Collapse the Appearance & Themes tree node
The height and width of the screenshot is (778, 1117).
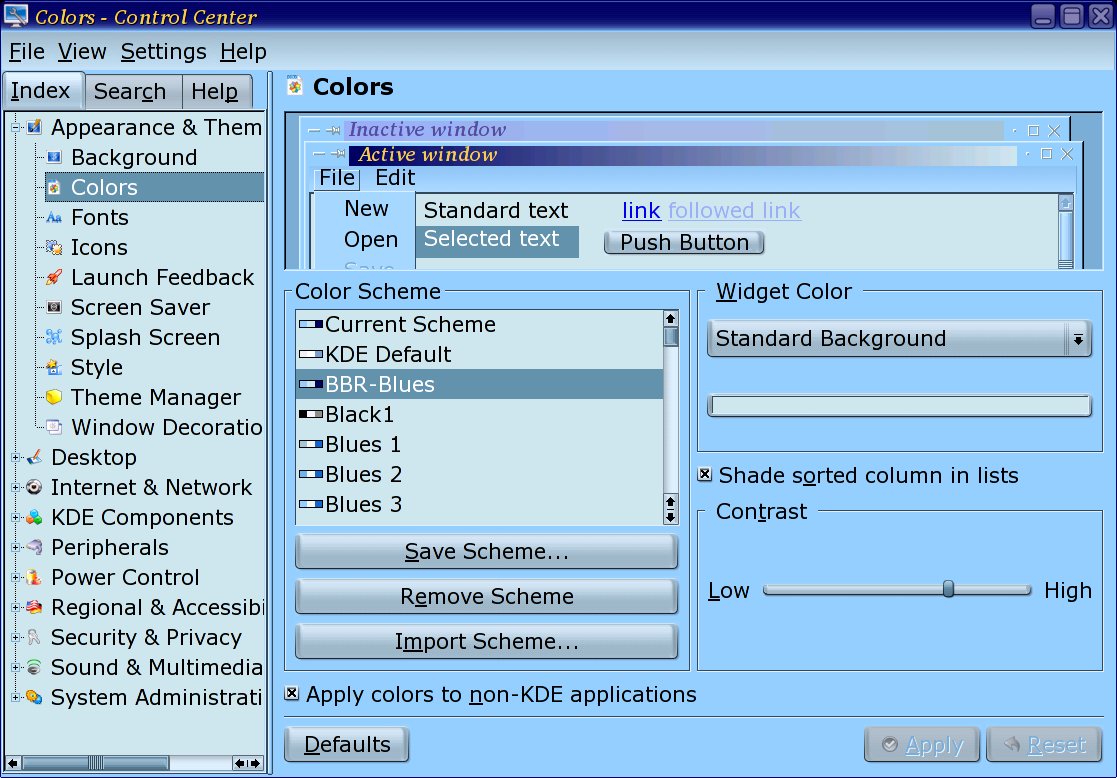15,128
